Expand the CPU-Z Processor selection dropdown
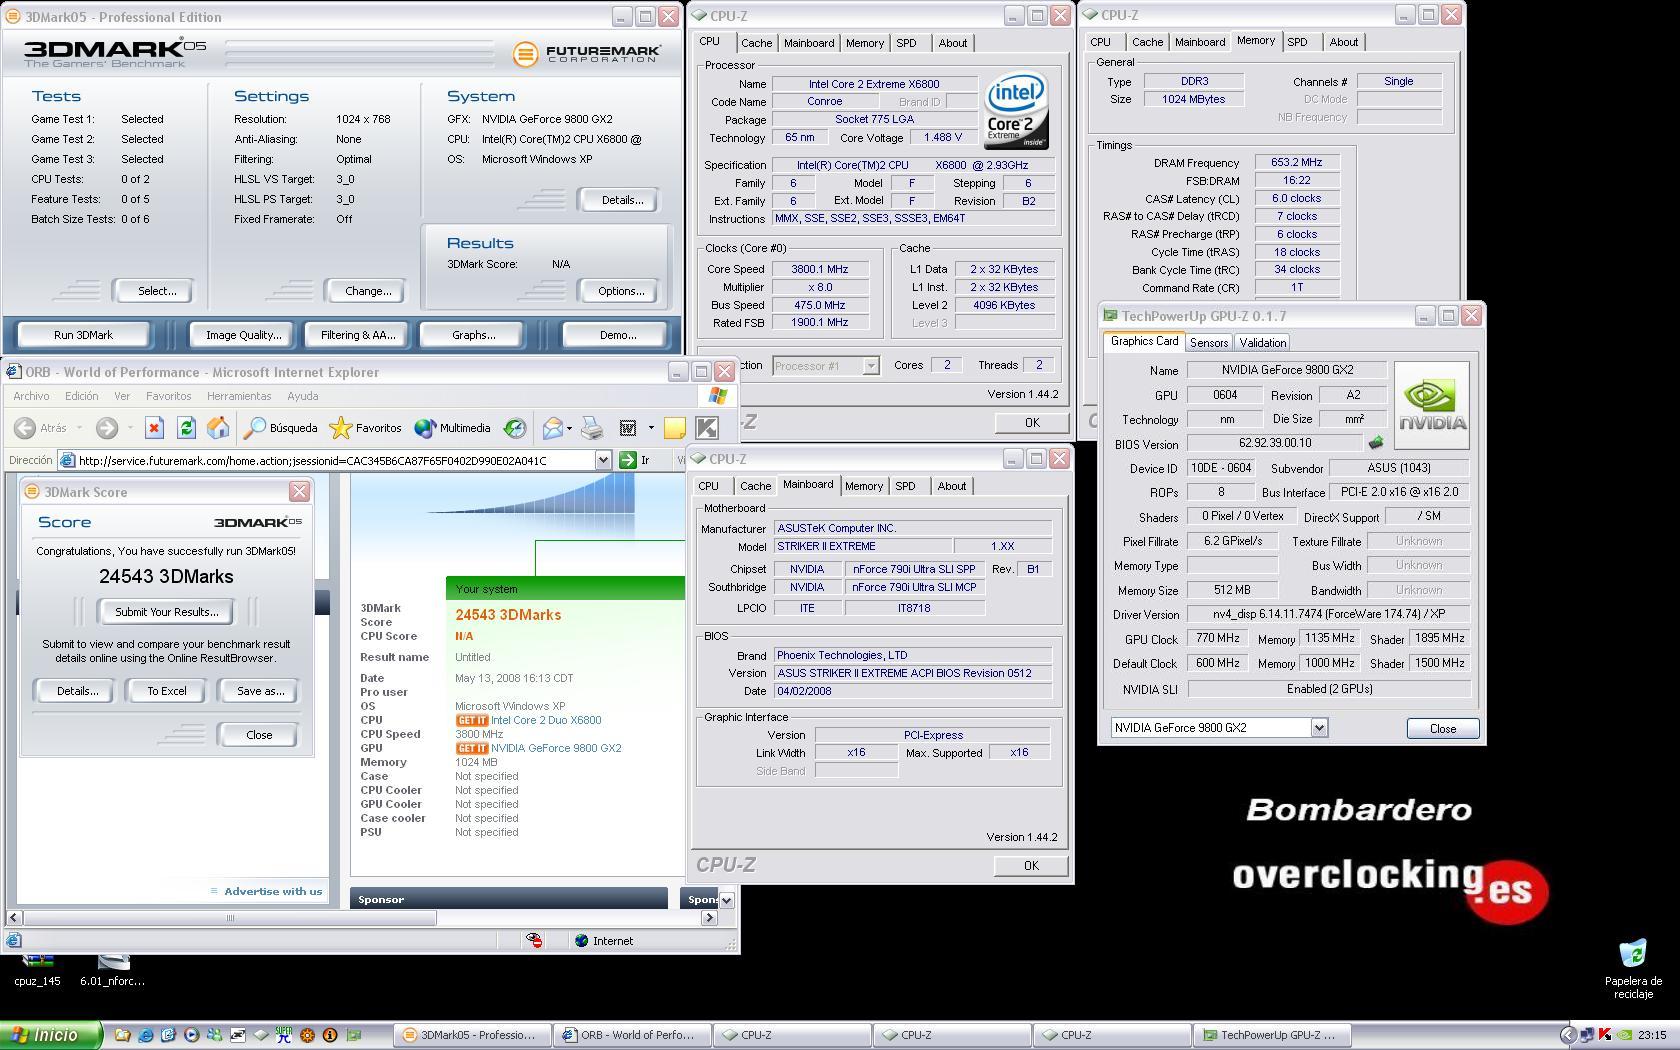 [x=871, y=366]
